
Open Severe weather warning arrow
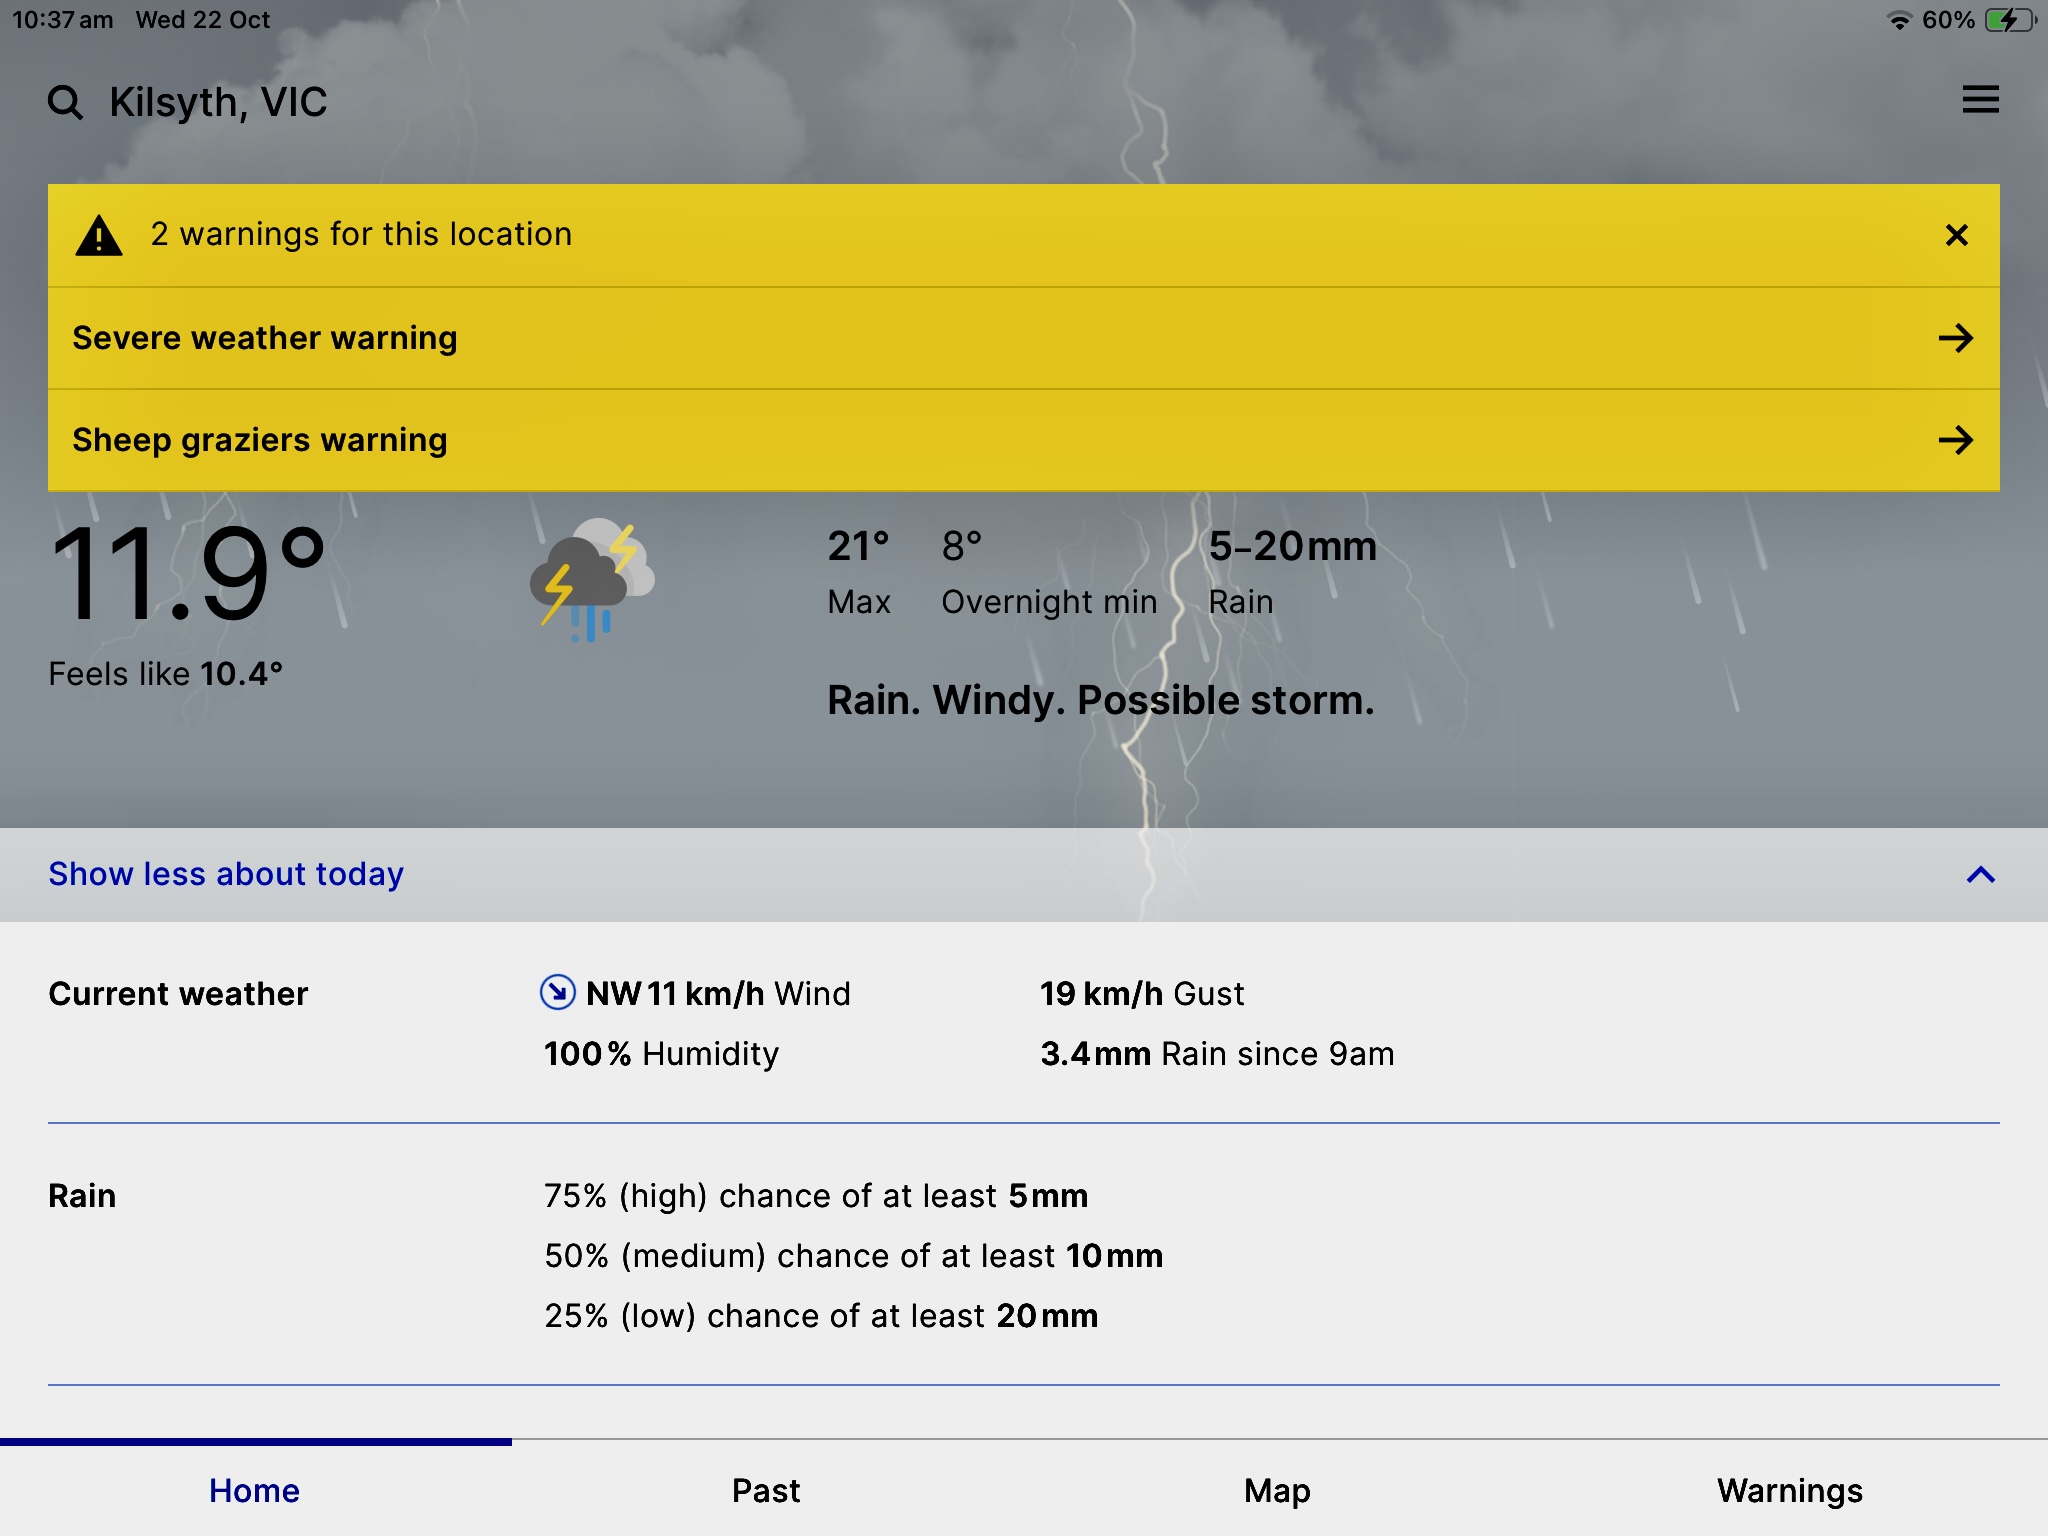pos(1955,338)
